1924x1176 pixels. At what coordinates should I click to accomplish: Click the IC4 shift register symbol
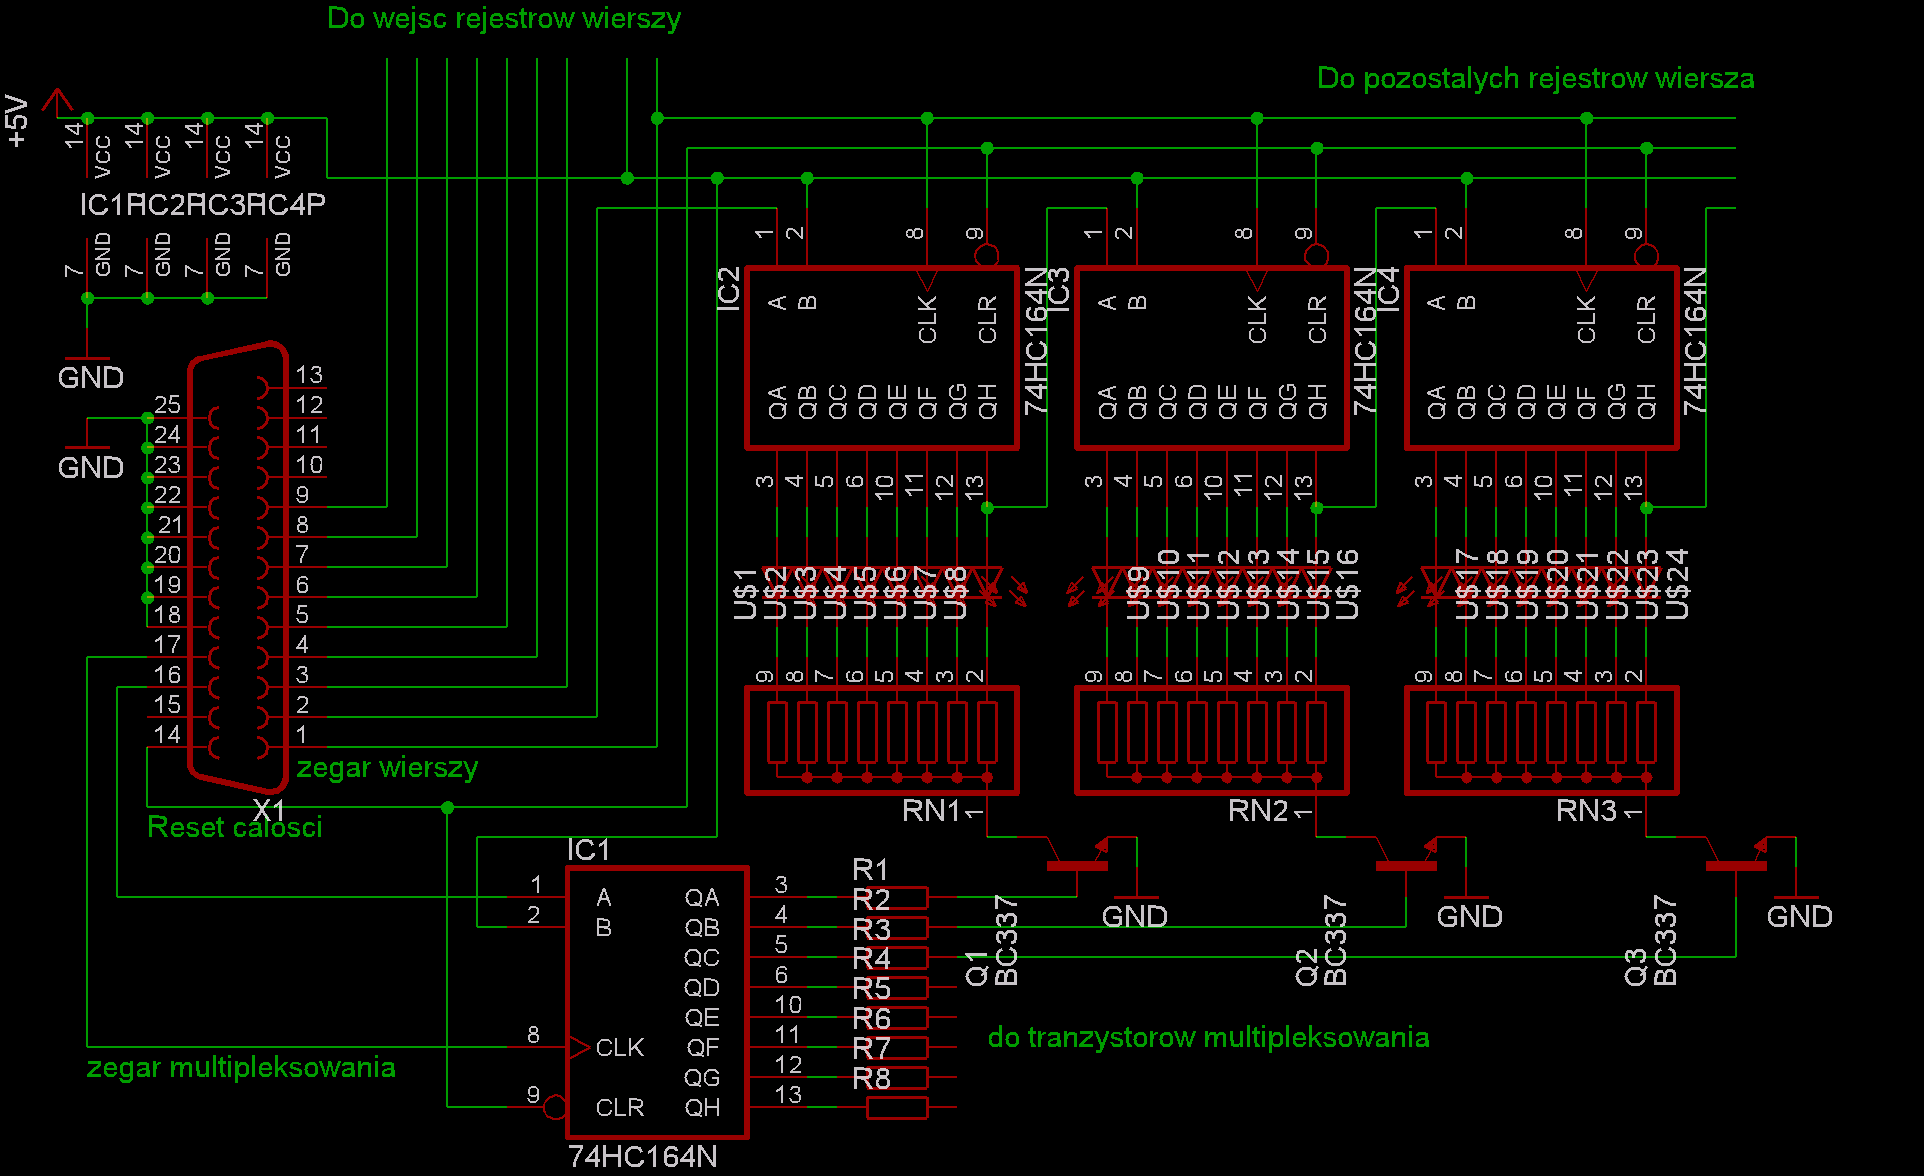click(1541, 358)
